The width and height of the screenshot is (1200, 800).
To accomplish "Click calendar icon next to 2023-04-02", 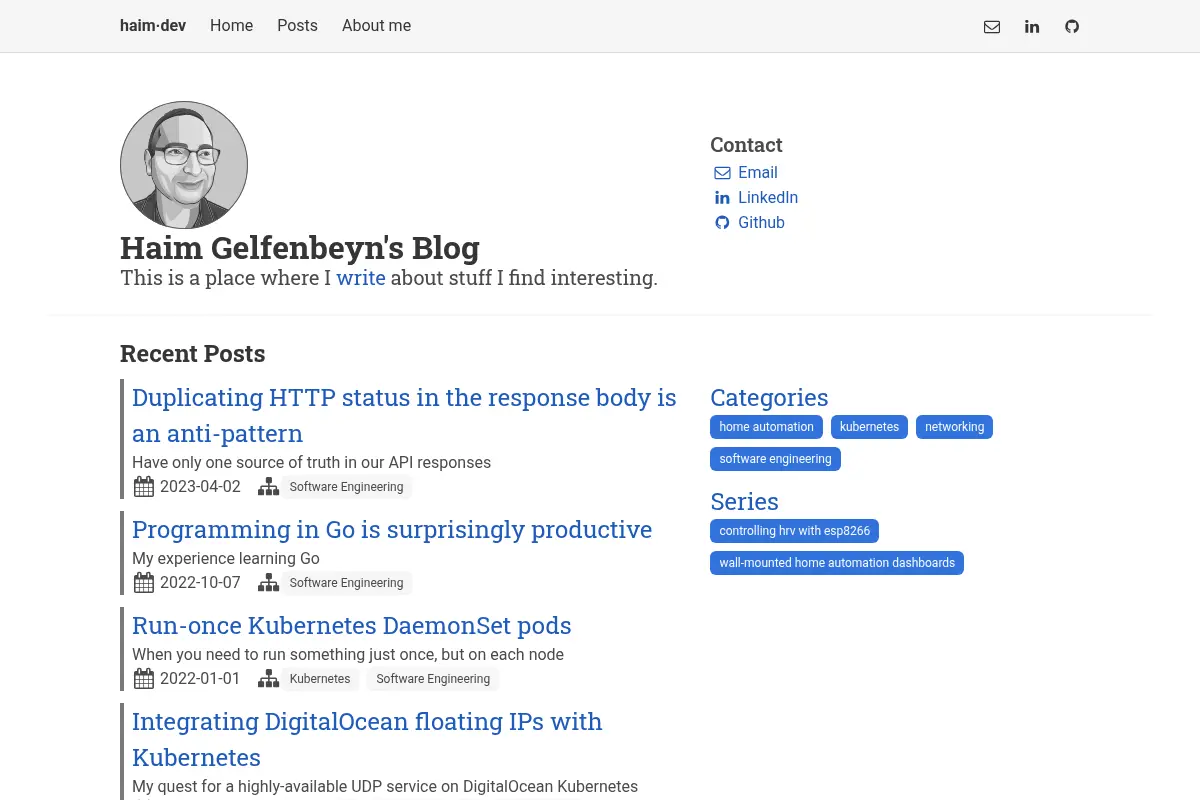I will pos(144,487).
